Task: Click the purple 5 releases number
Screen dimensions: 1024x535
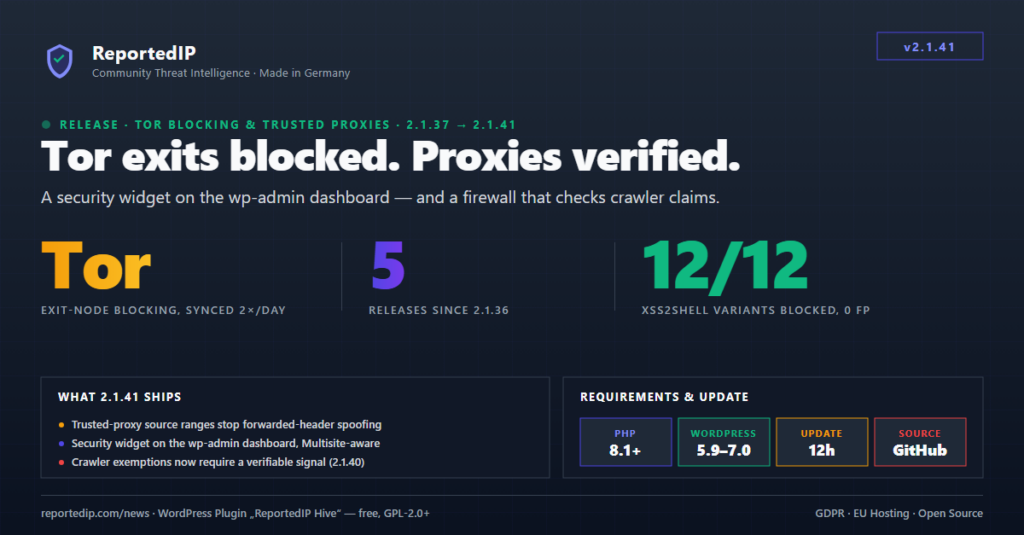Action: 388,265
